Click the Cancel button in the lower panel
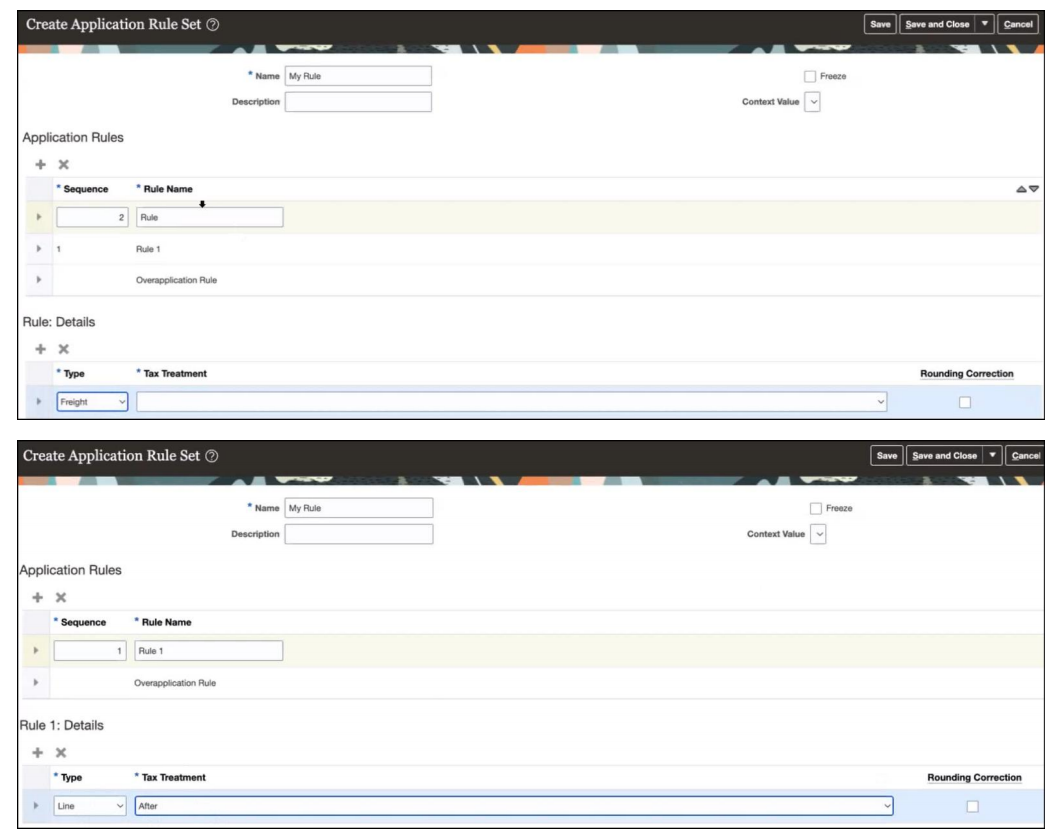Screen dimensions: 1049x836 click(1028, 455)
